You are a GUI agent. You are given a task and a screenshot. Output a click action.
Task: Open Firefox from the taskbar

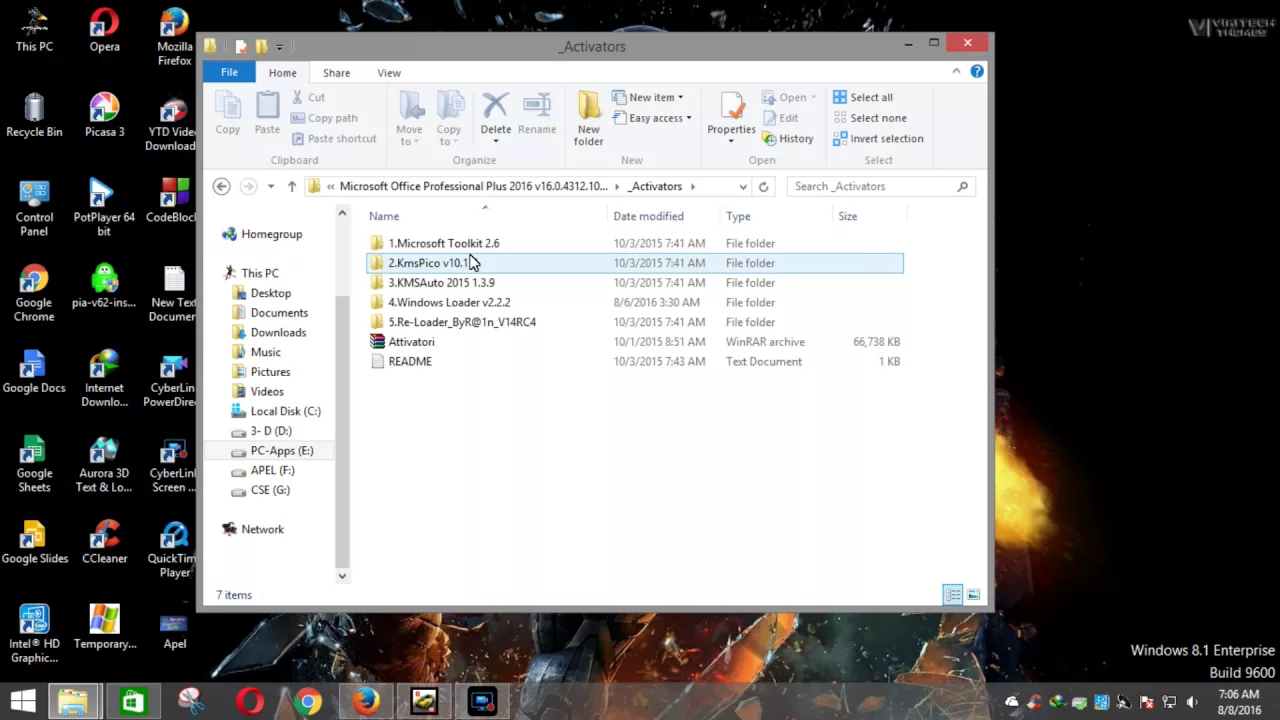pyautogui.click(x=366, y=701)
